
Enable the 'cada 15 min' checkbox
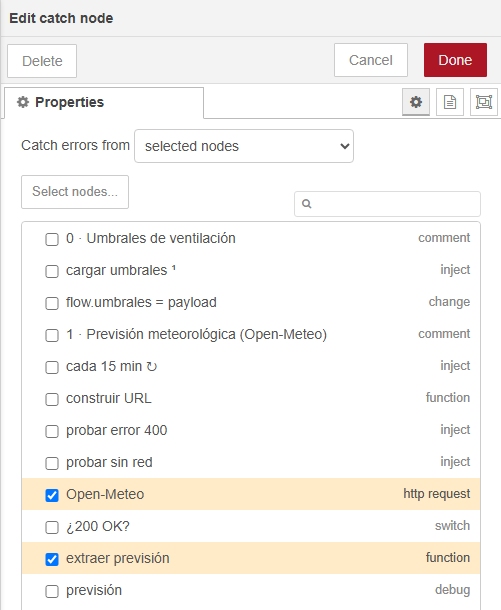pyautogui.click(x=52, y=367)
